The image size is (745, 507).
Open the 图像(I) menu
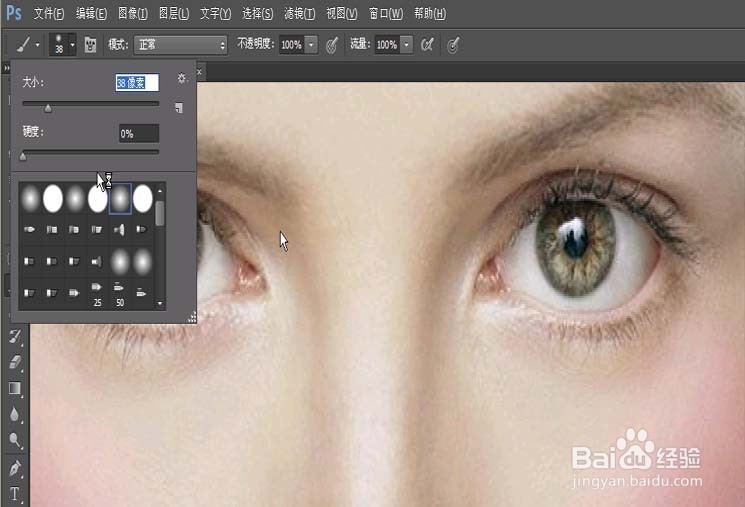[133, 13]
